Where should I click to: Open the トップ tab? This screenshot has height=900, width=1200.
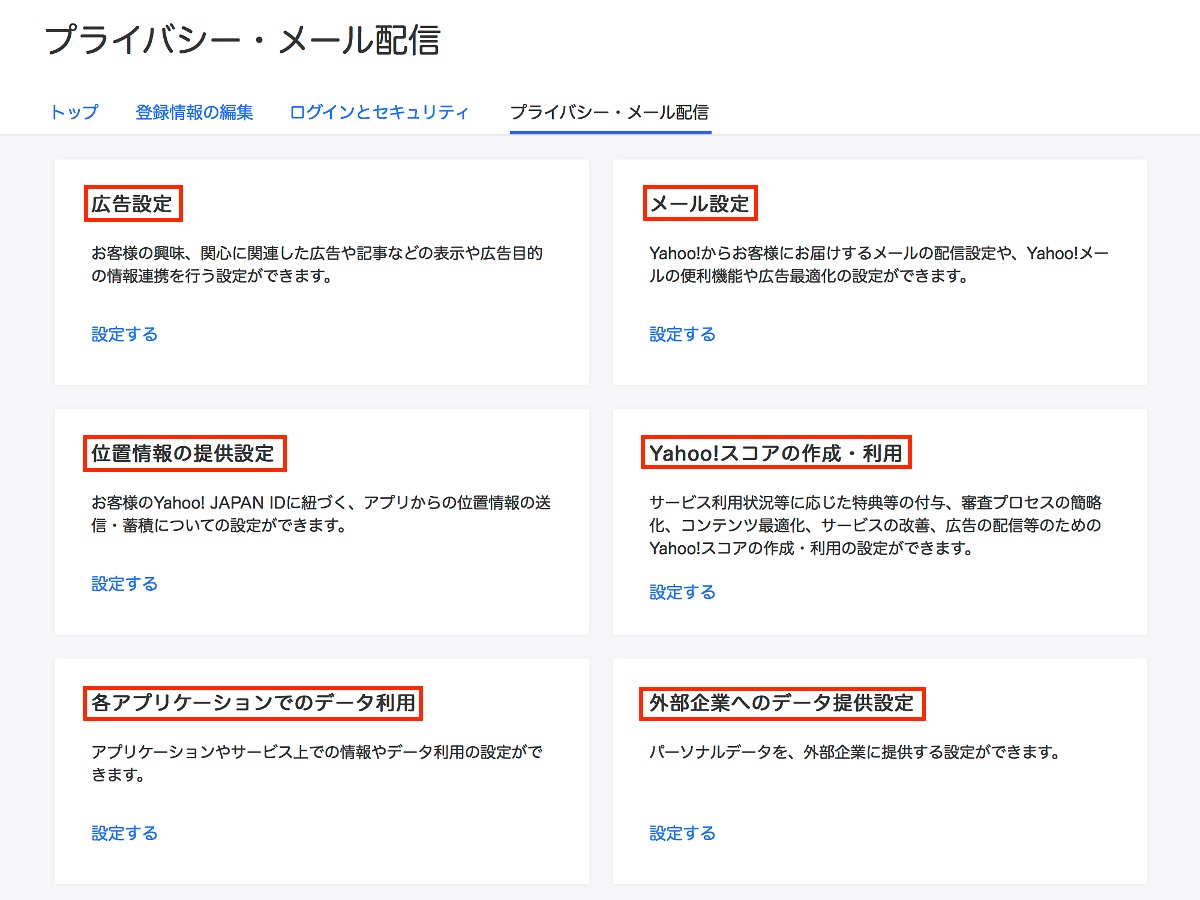(74, 112)
